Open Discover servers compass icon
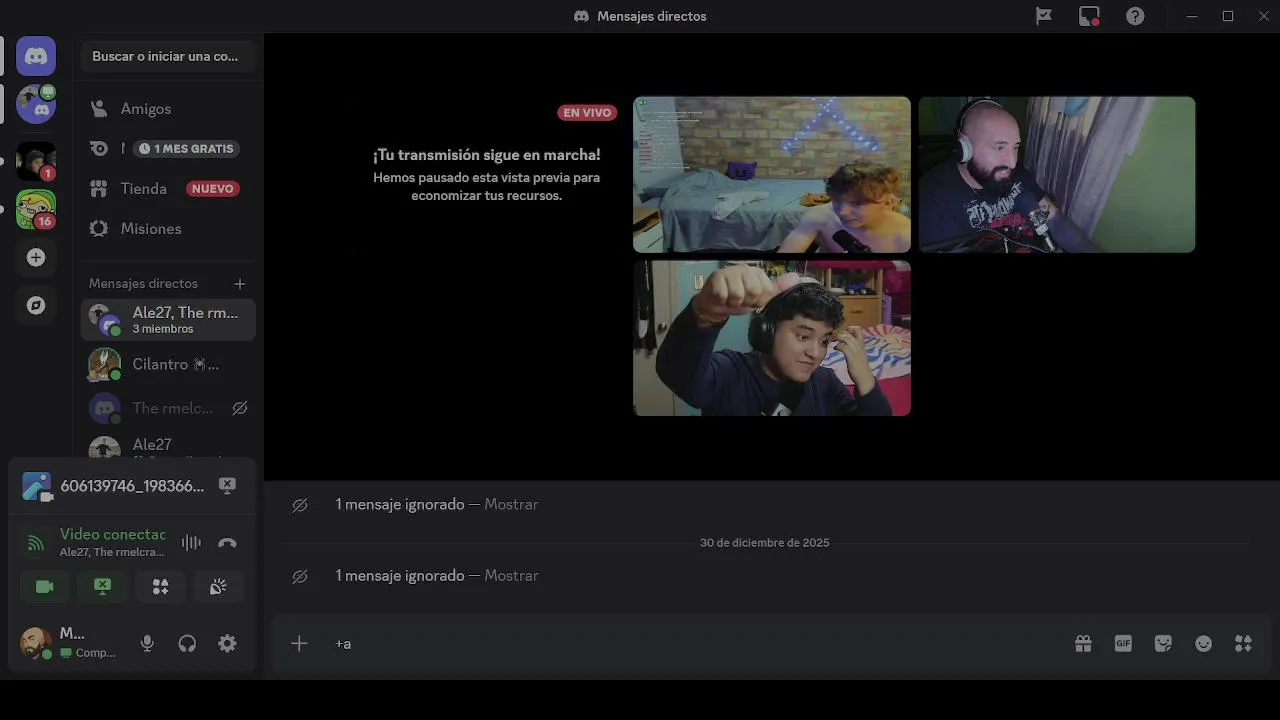1280x720 pixels. tap(36, 305)
